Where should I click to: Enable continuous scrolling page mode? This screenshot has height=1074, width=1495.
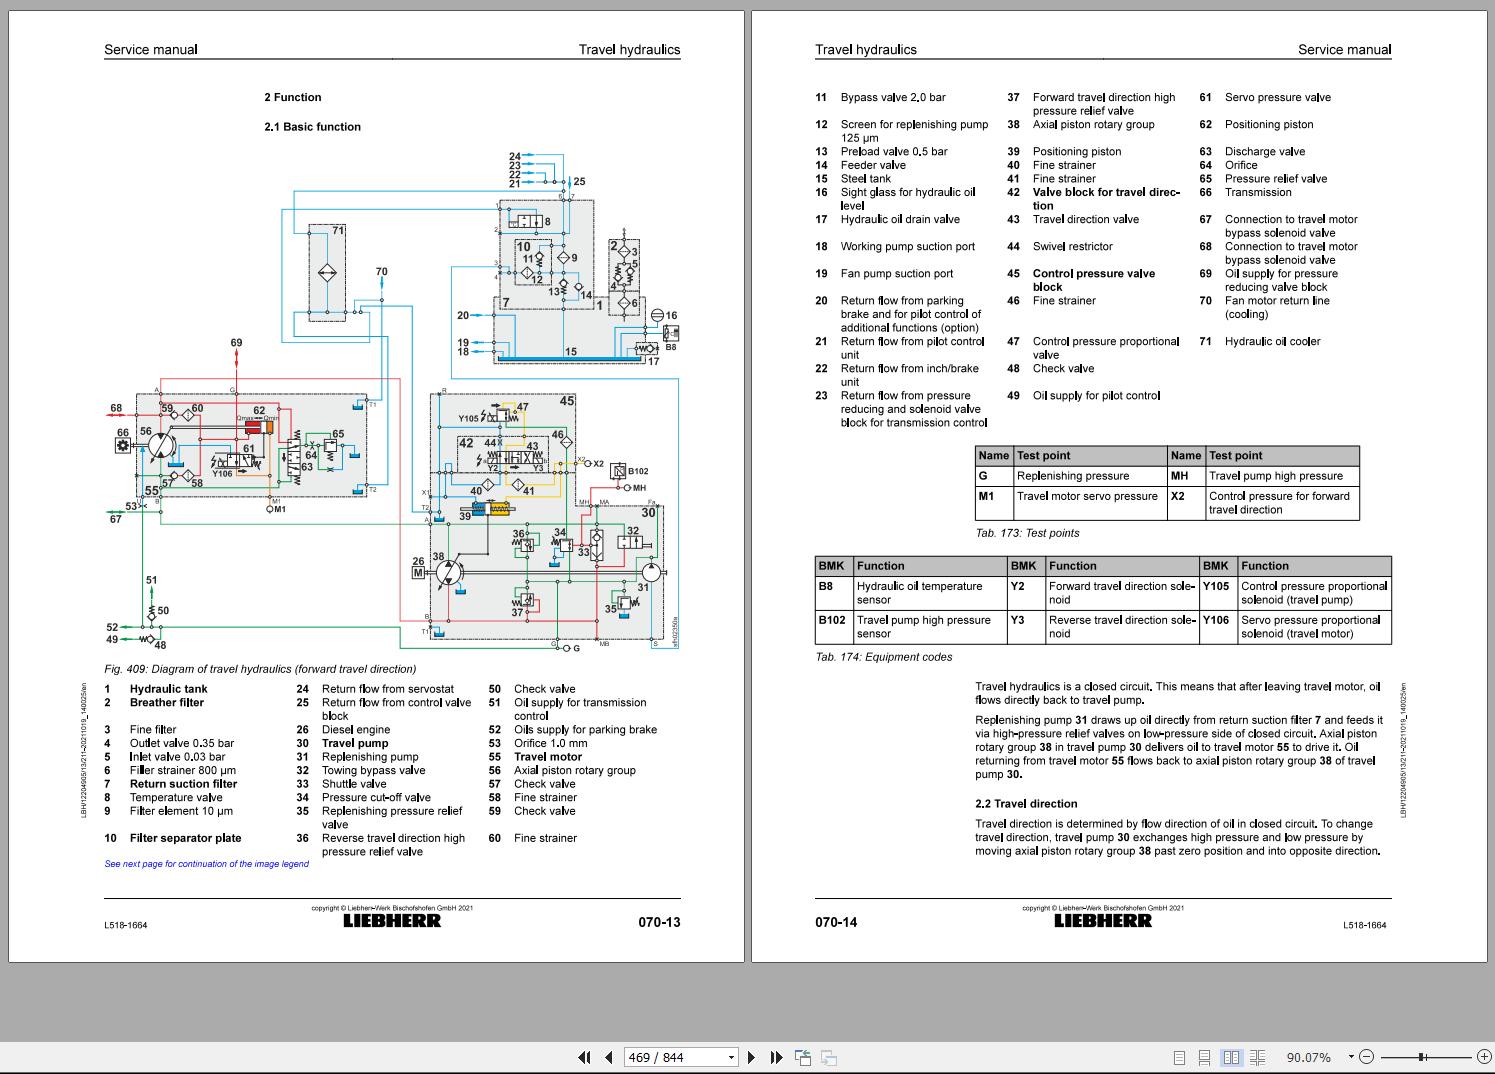tap(1205, 1057)
